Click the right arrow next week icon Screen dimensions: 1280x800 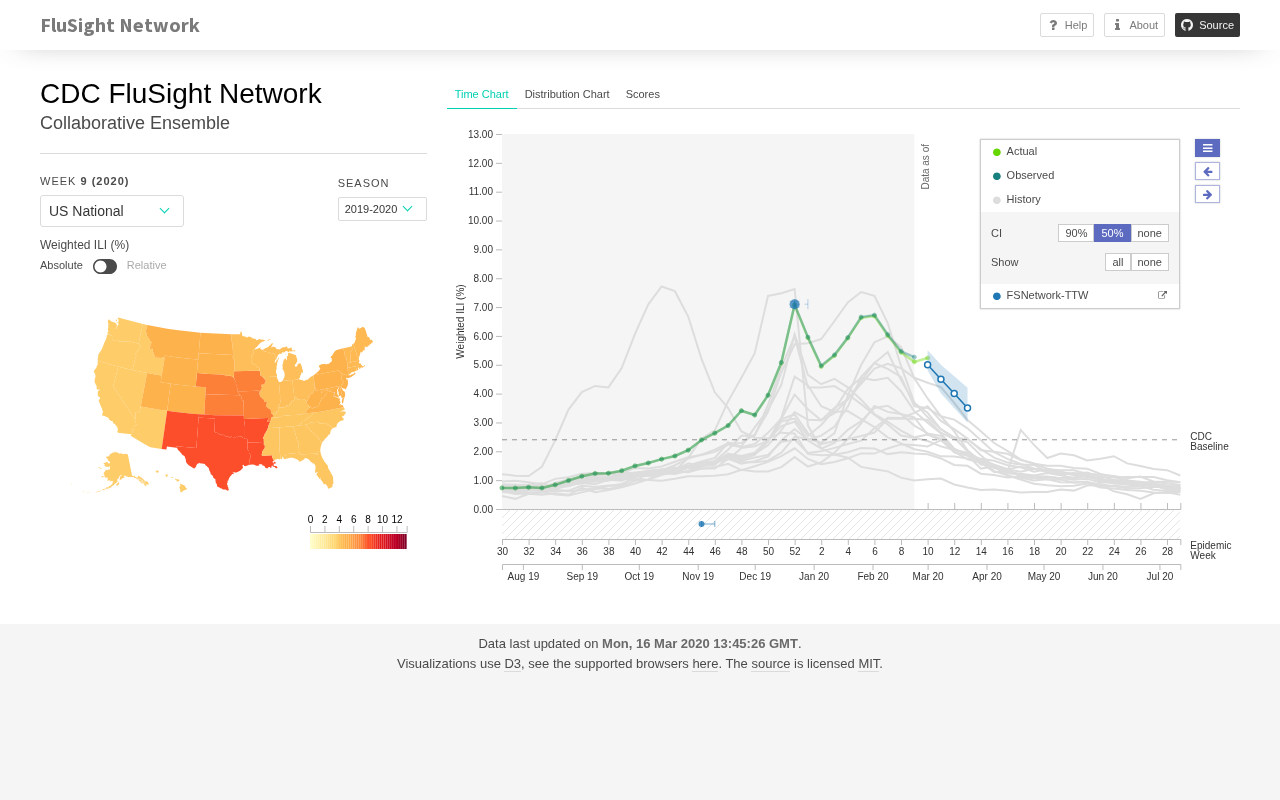1207,194
